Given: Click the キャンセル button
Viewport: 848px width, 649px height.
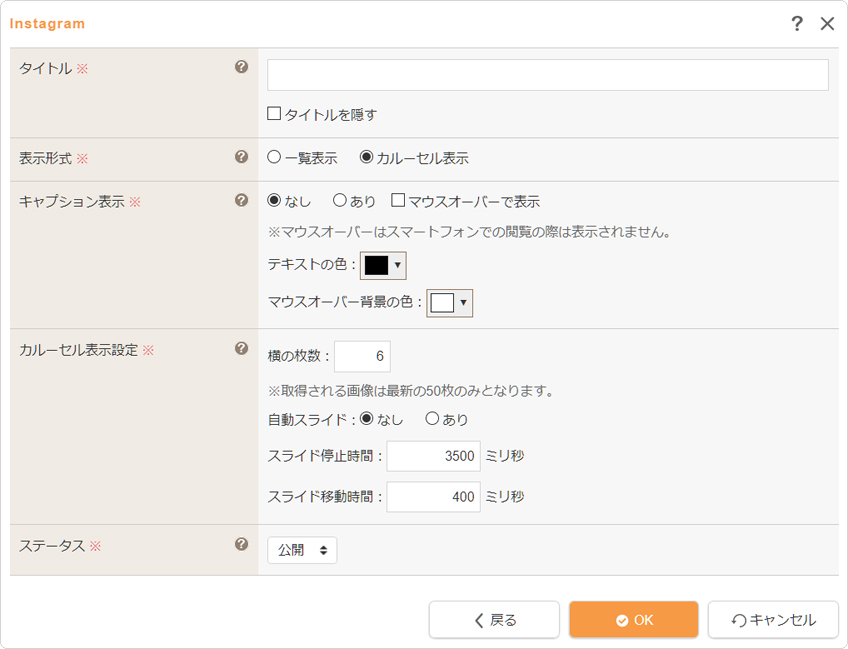Looking at the screenshot, I should pyautogui.click(x=773, y=620).
